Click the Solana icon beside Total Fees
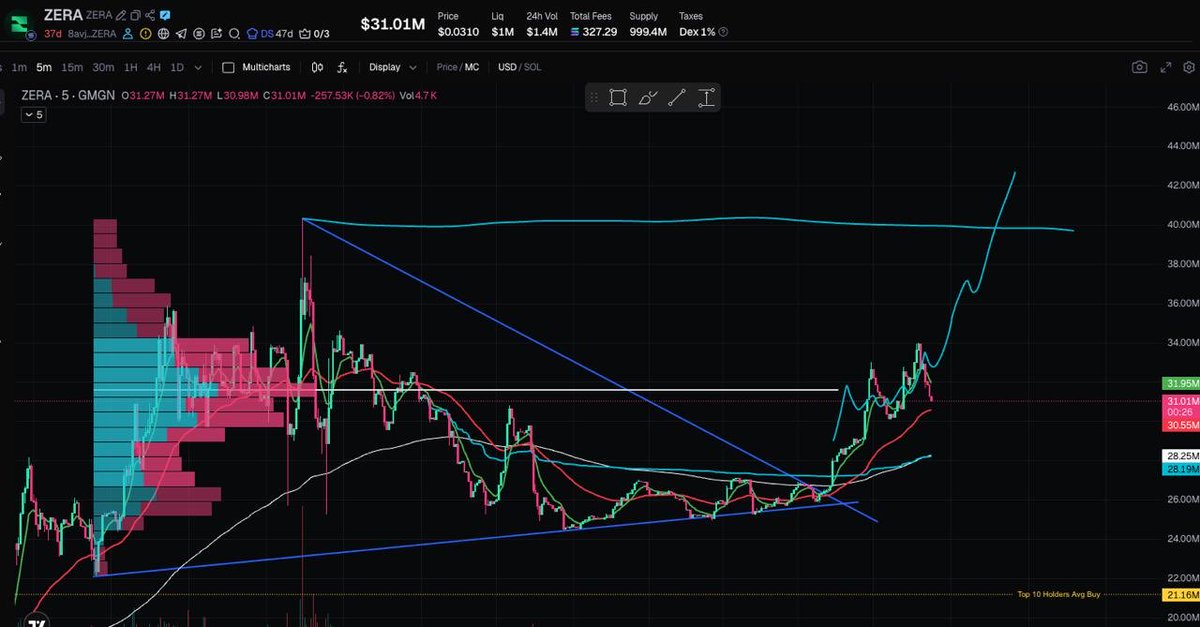1200x627 pixels. coord(575,32)
